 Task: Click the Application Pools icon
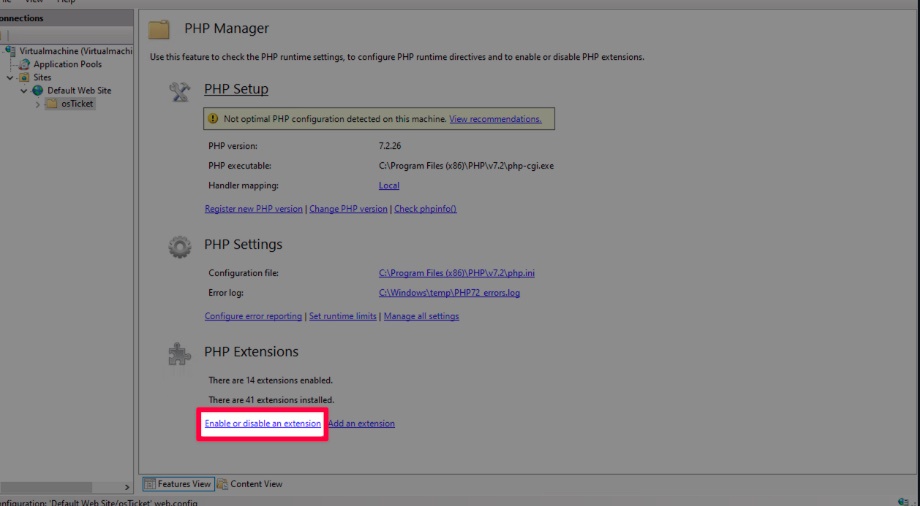click(x=25, y=65)
